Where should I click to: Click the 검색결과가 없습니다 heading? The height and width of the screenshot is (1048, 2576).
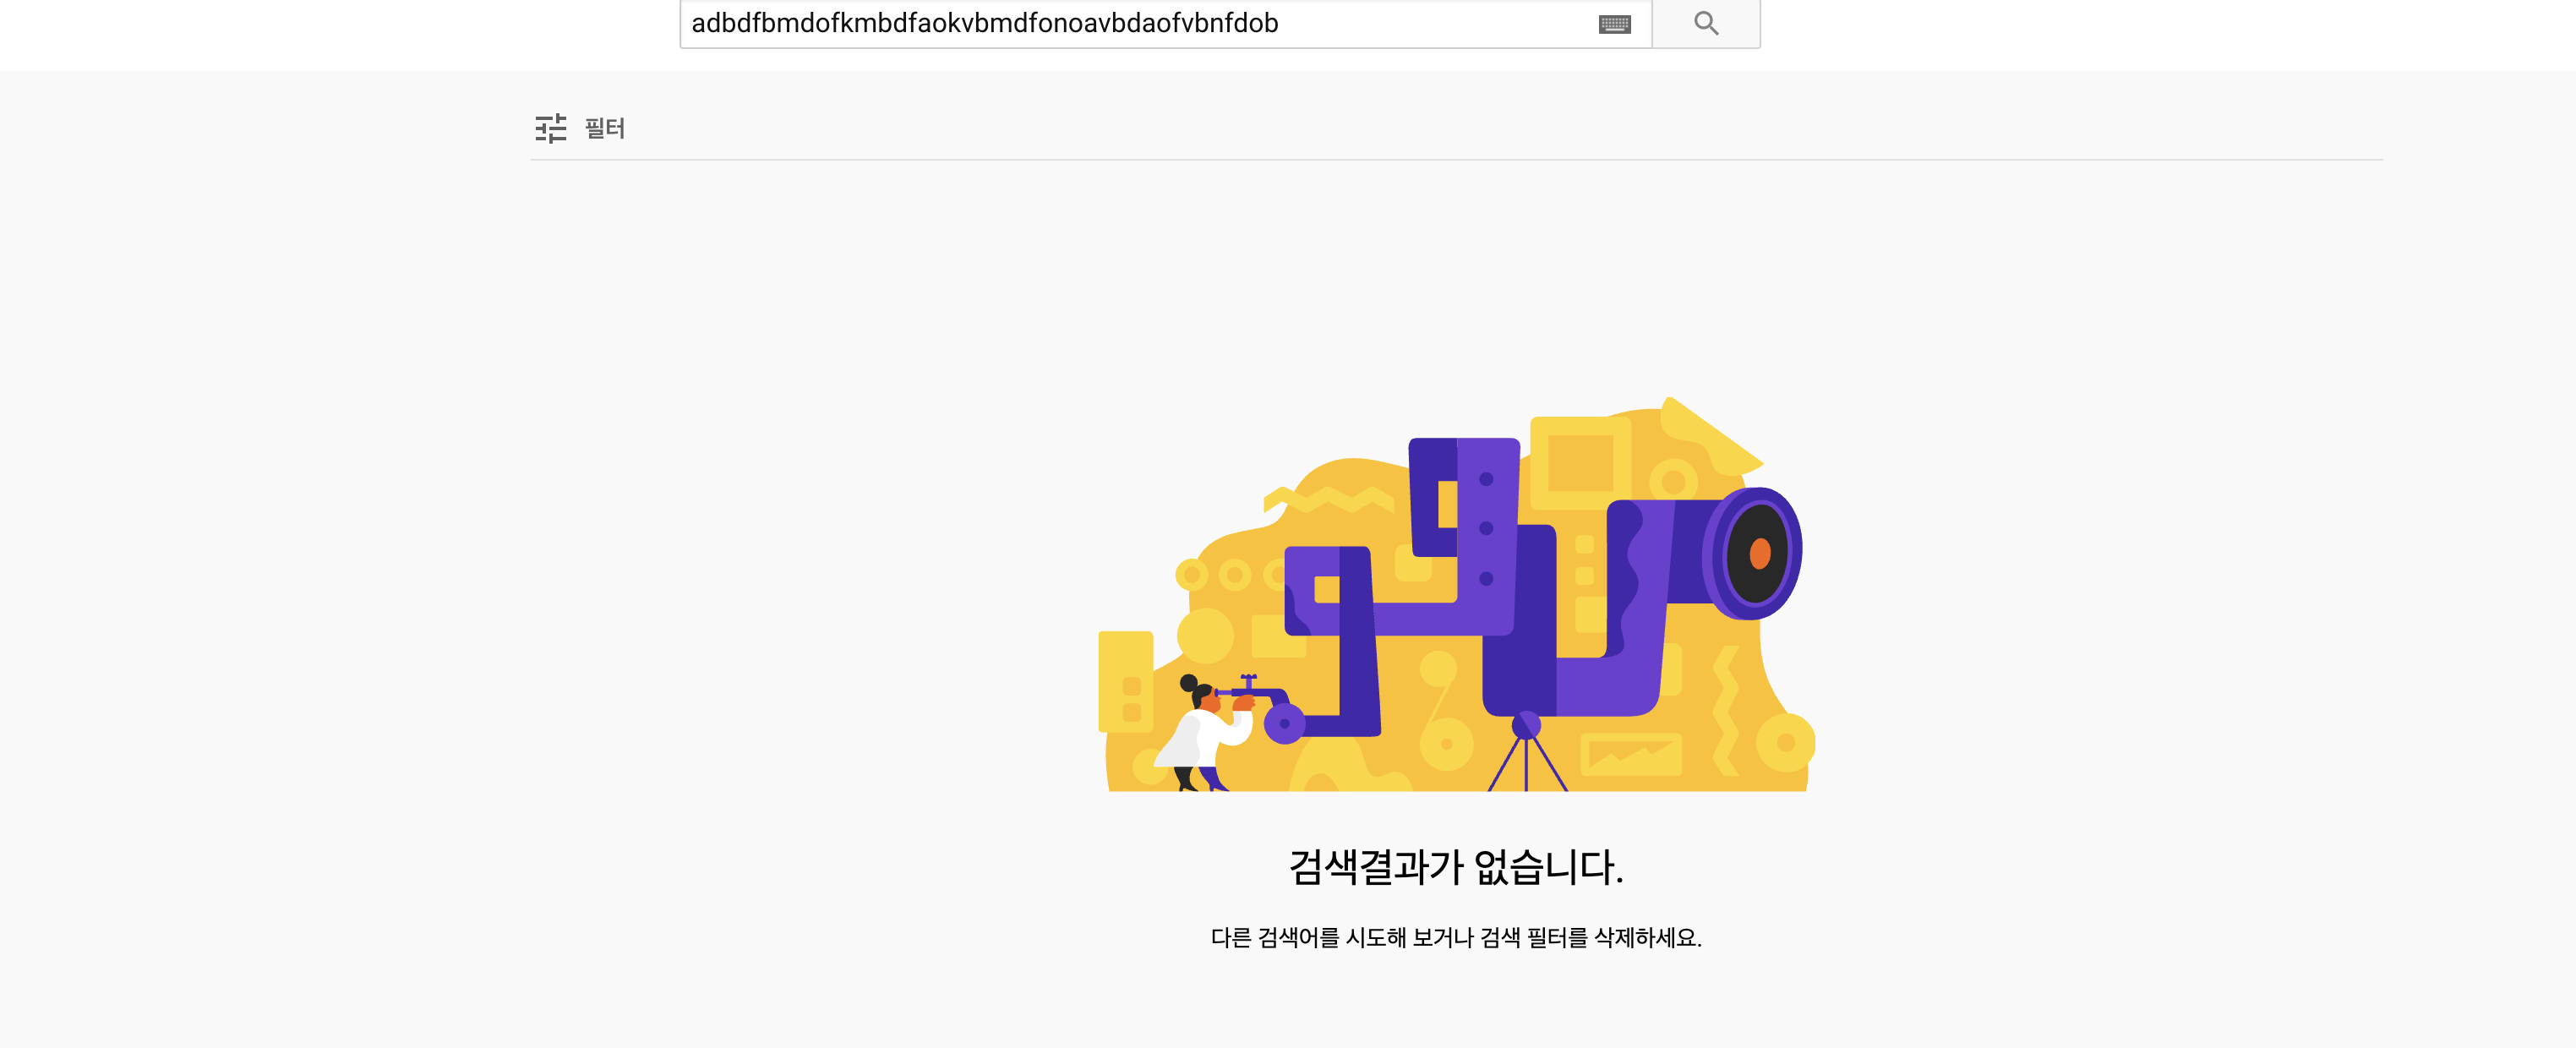click(1455, 866)
